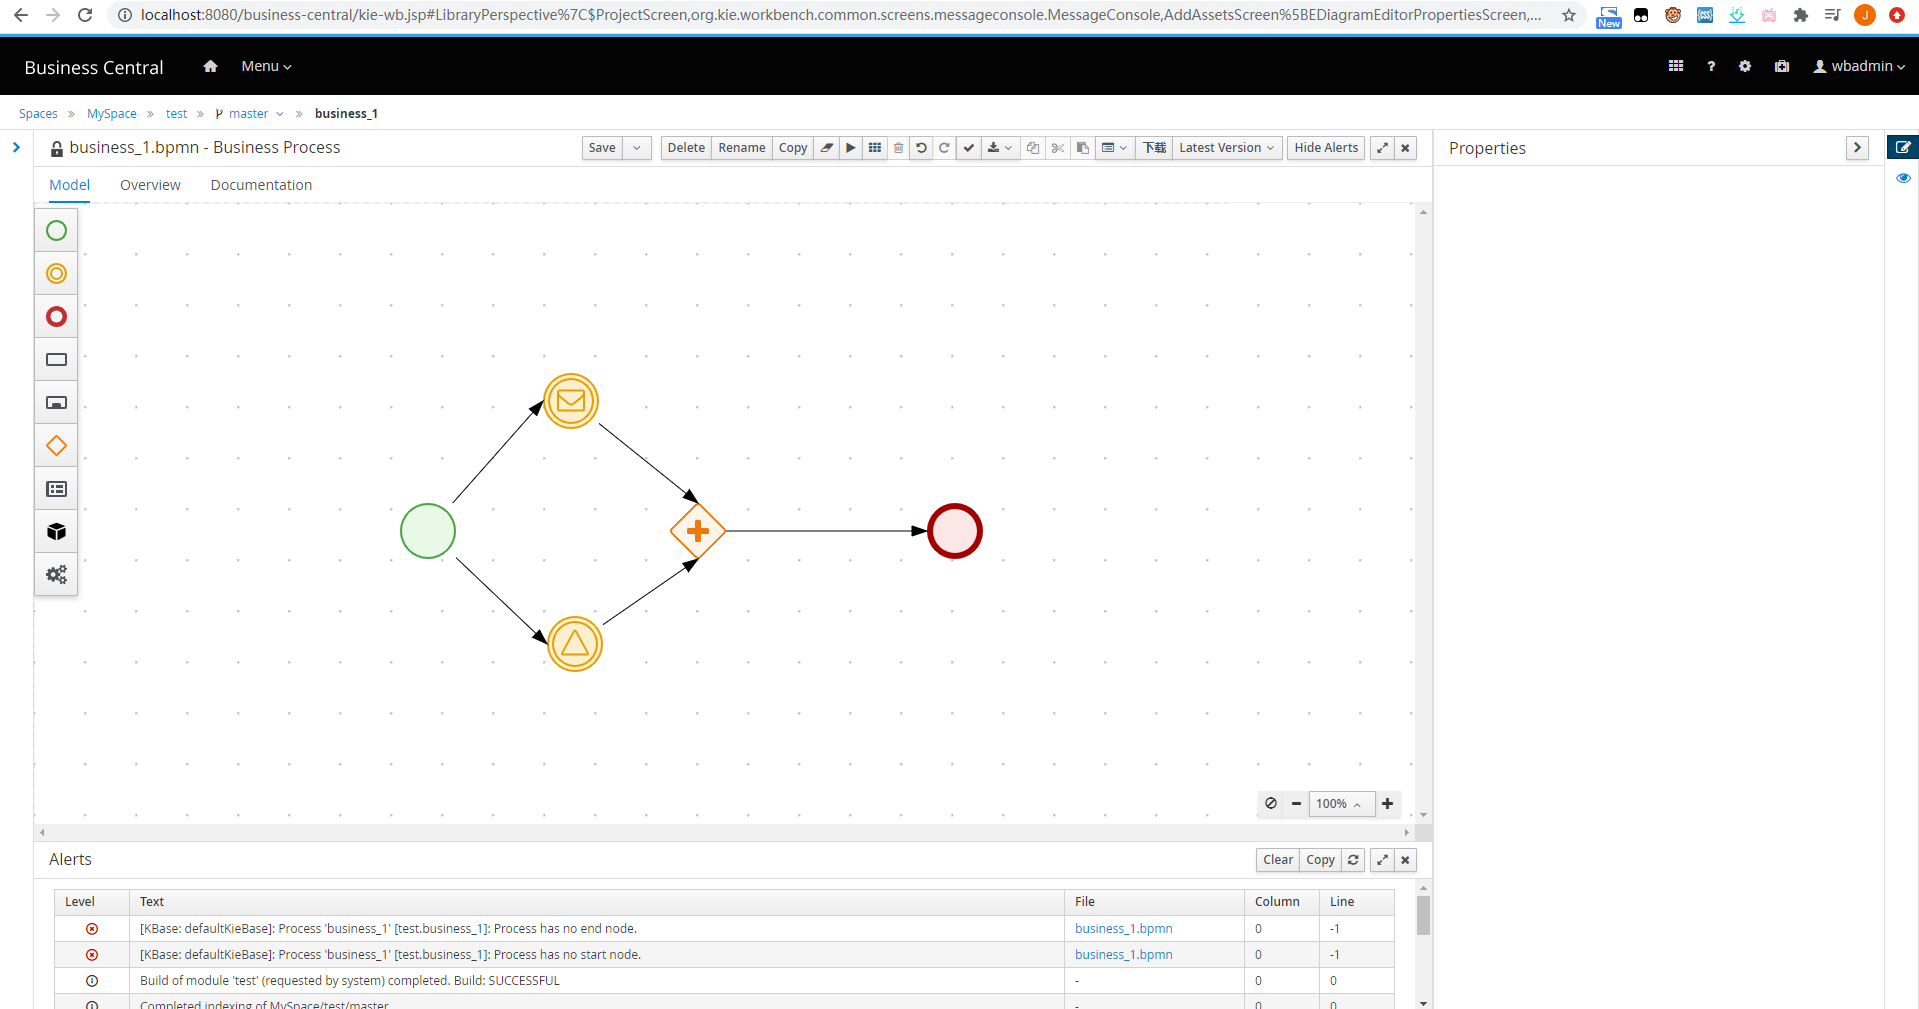The image size is (1919, 1009).
Task: Open the 100% zoom level dropdown
Action: click(1340, 804)
